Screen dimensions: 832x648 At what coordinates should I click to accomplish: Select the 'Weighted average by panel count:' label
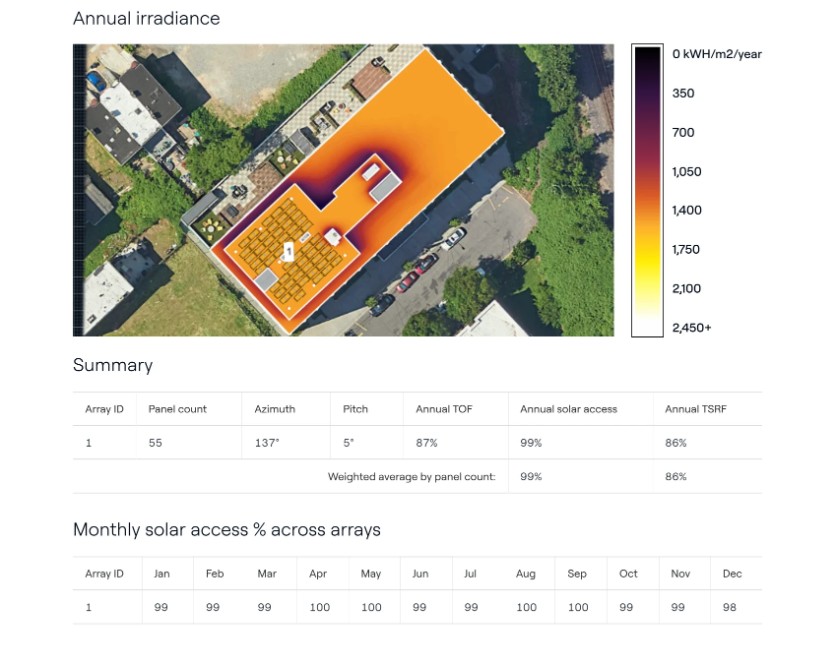(411, 477)
